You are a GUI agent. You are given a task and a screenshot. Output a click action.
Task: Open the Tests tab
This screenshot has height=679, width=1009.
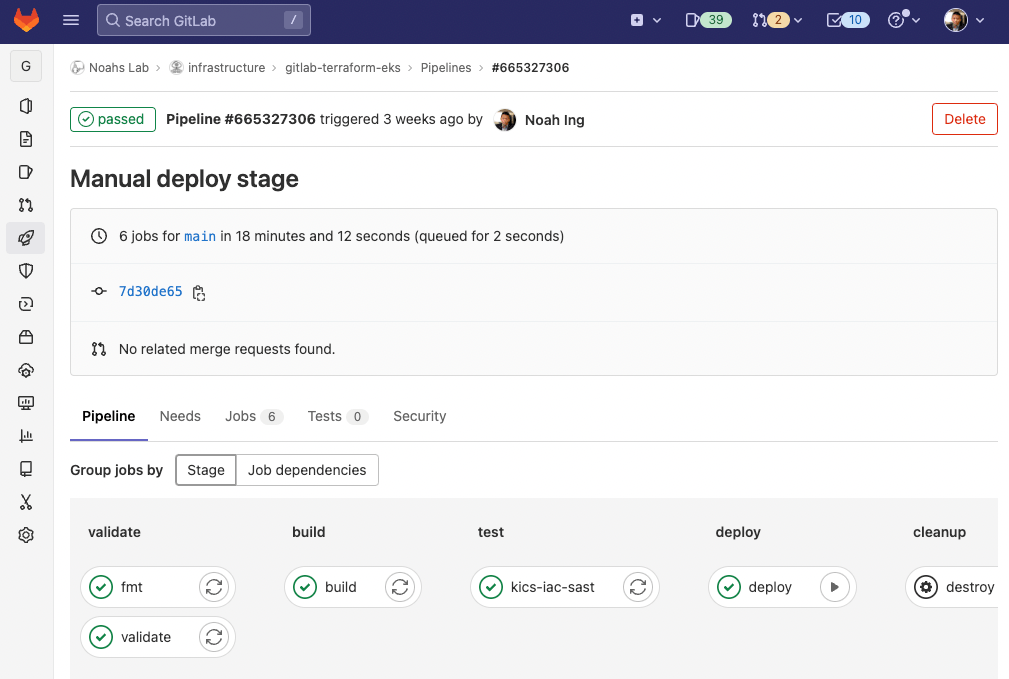coord(337,416)
